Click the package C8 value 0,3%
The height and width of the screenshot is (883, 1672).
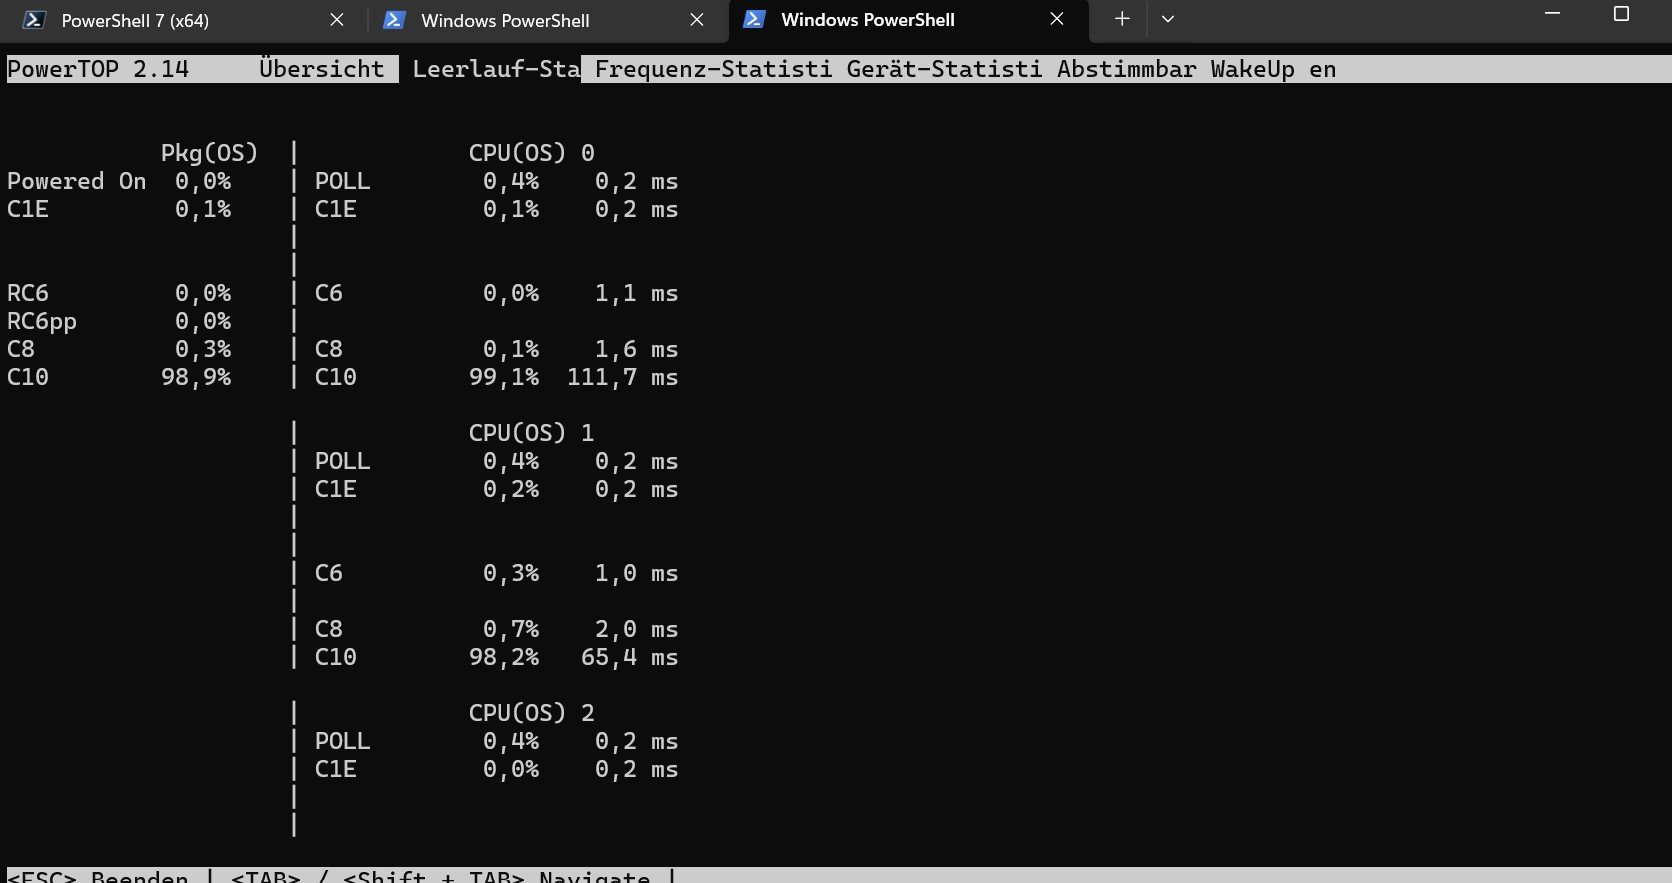tap(203, 349)
